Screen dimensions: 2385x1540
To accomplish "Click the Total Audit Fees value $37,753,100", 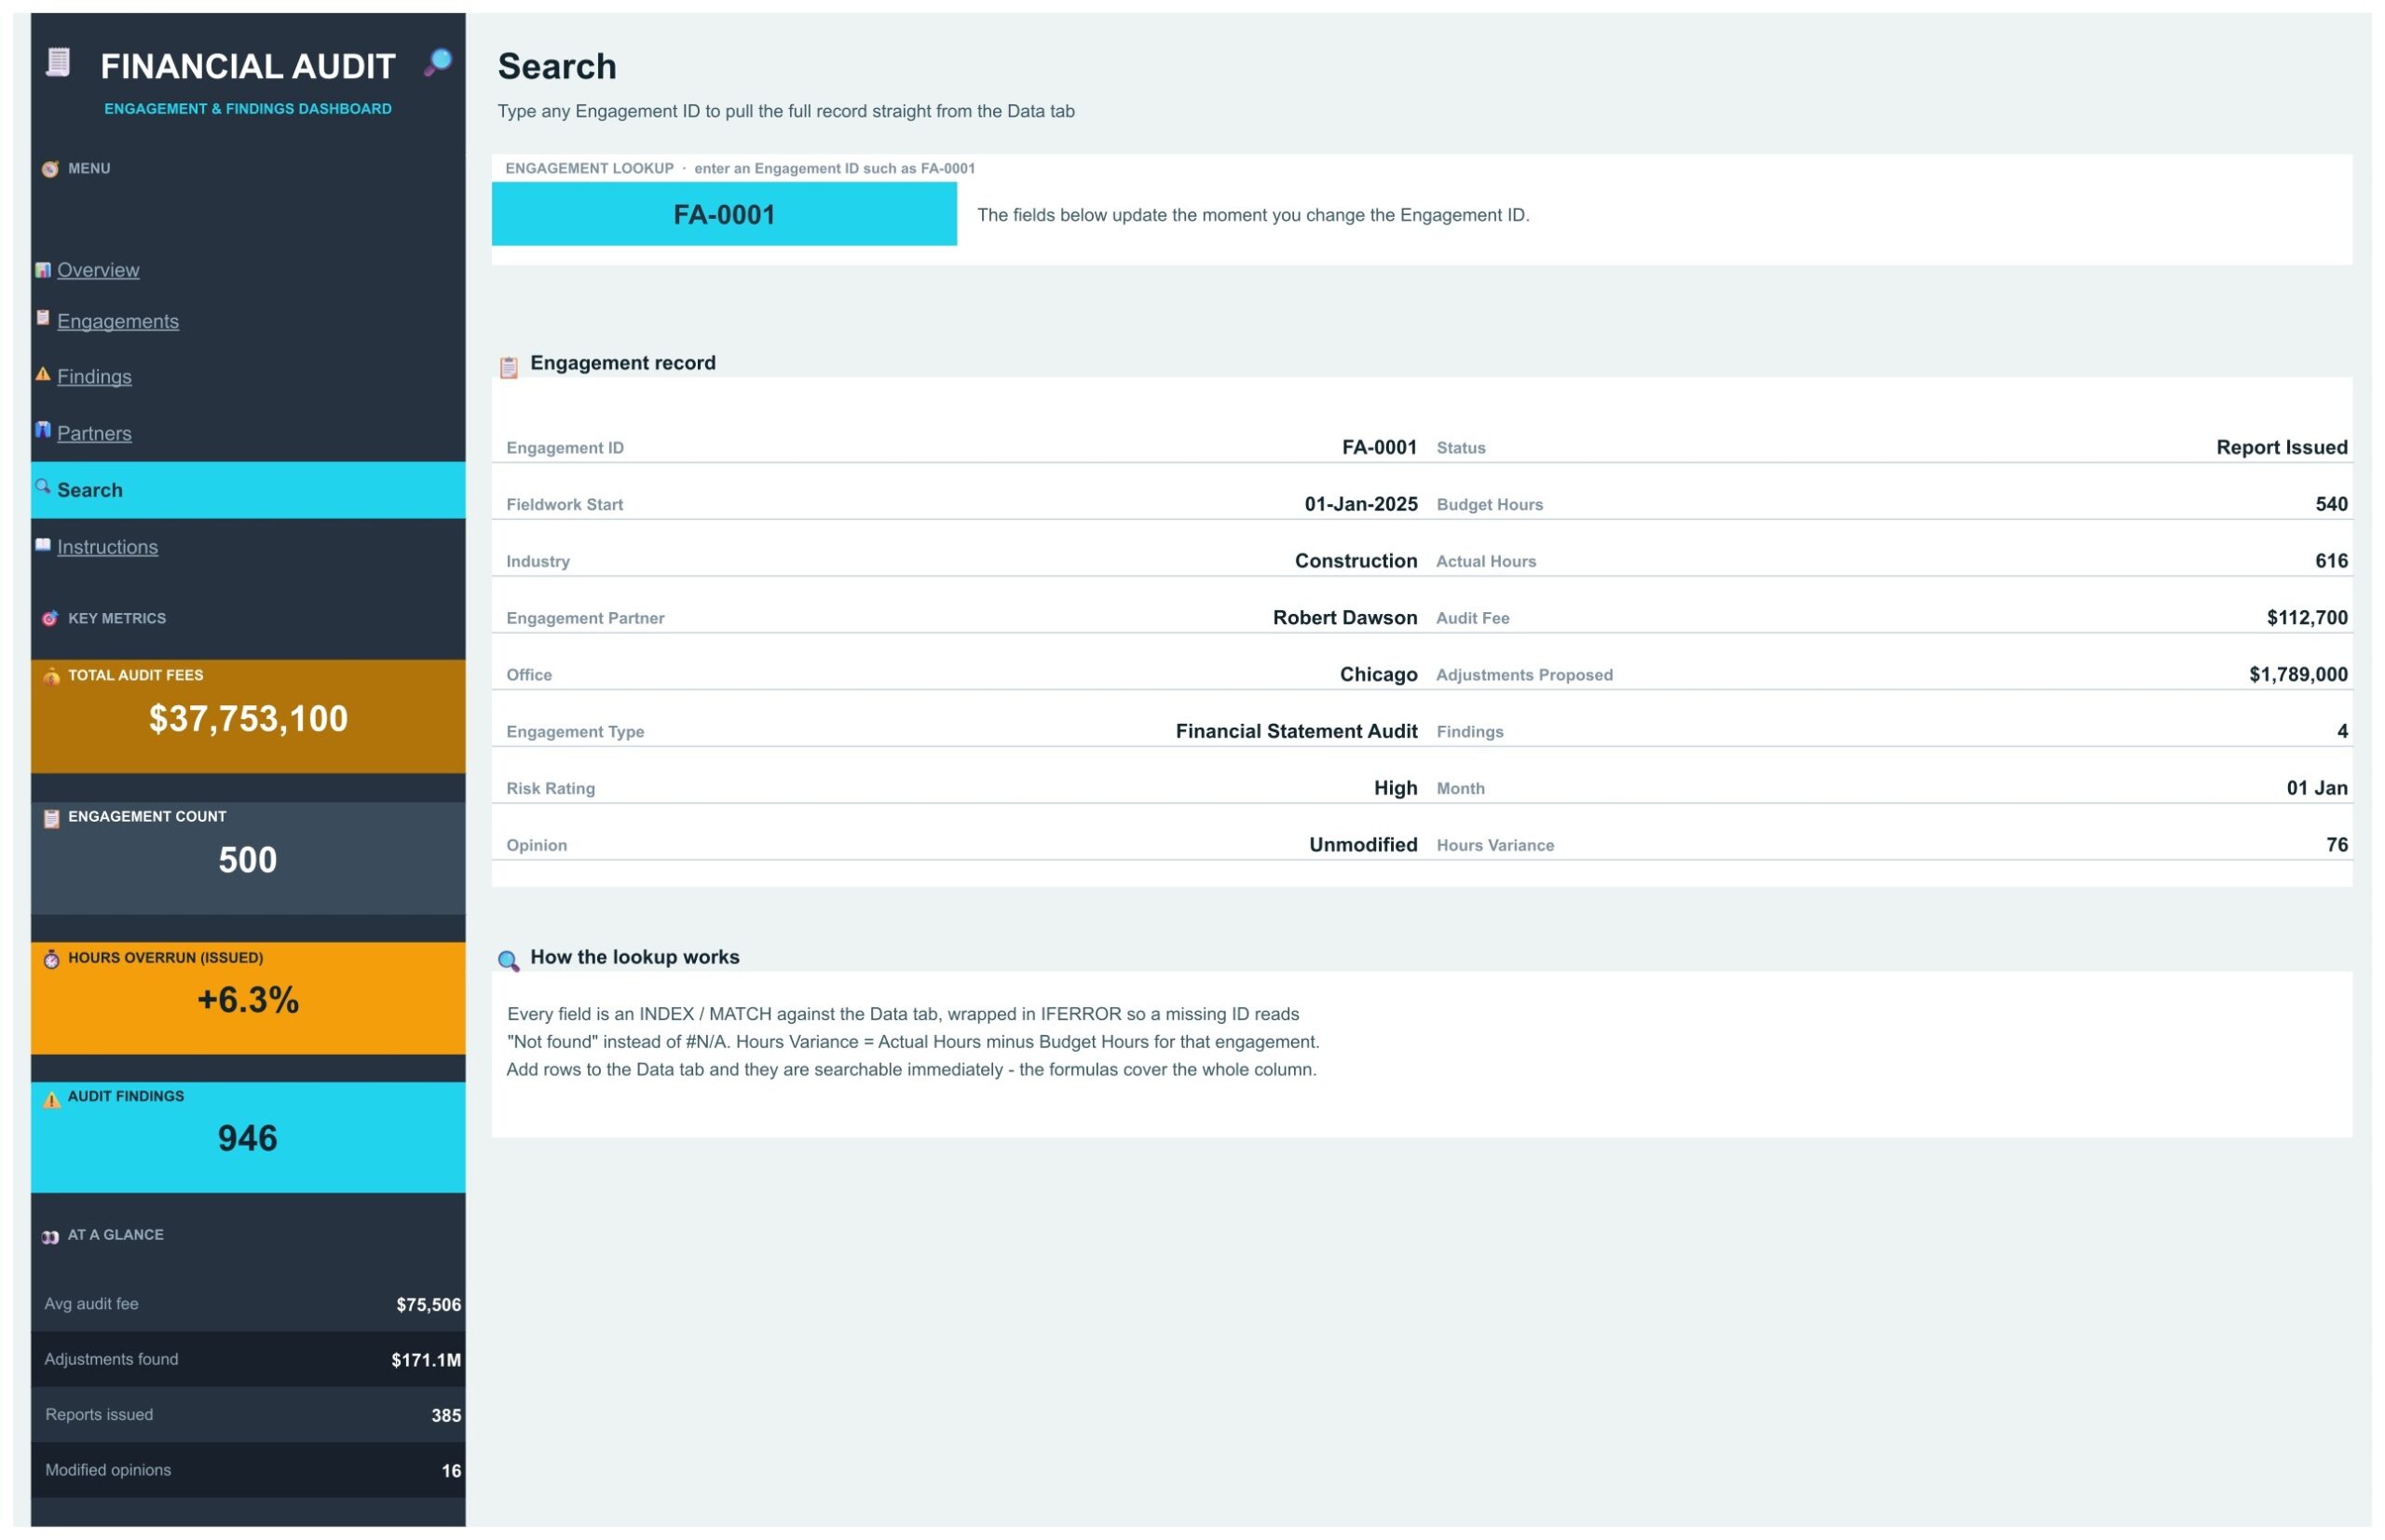I will coord(248,719).
